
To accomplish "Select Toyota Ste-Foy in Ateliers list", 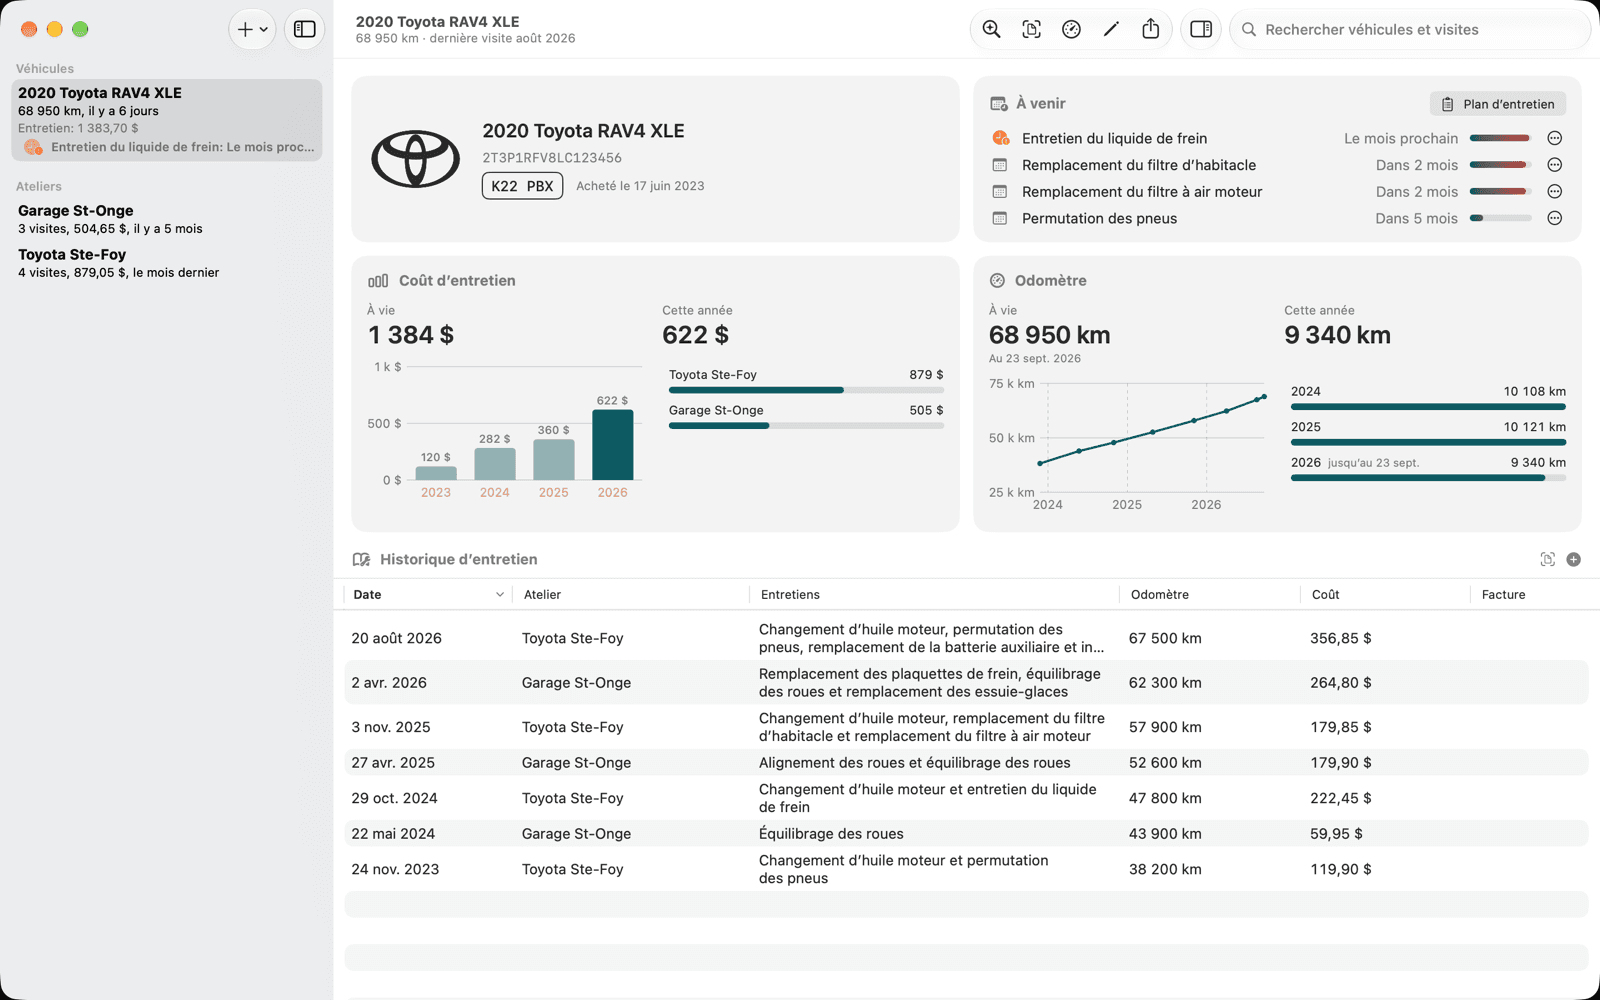I will click(x=167, y=263).
